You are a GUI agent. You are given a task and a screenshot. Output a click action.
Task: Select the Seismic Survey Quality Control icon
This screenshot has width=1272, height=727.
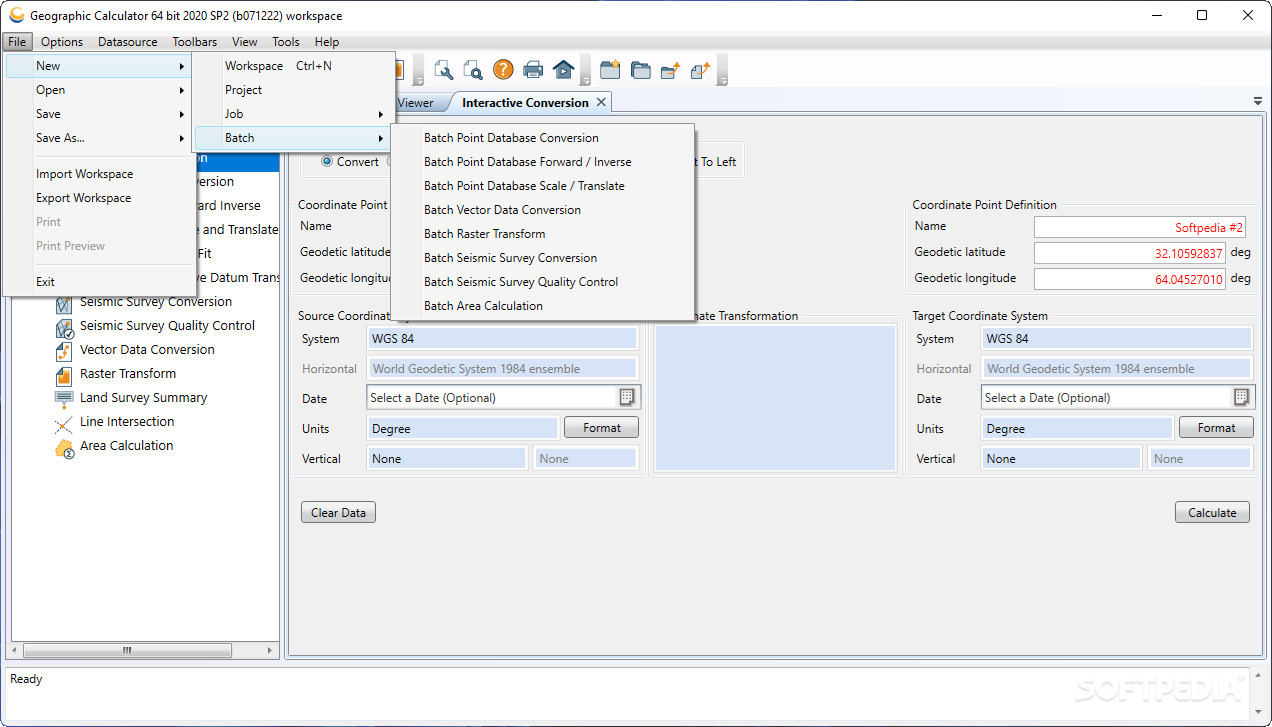(x=64, y=326)
